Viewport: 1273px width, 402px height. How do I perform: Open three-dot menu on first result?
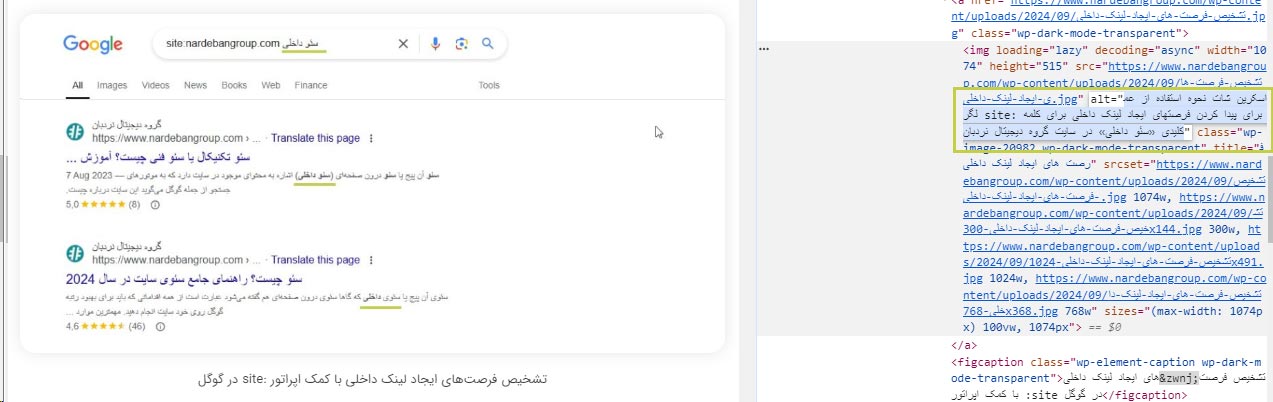(x=371, y=138)
